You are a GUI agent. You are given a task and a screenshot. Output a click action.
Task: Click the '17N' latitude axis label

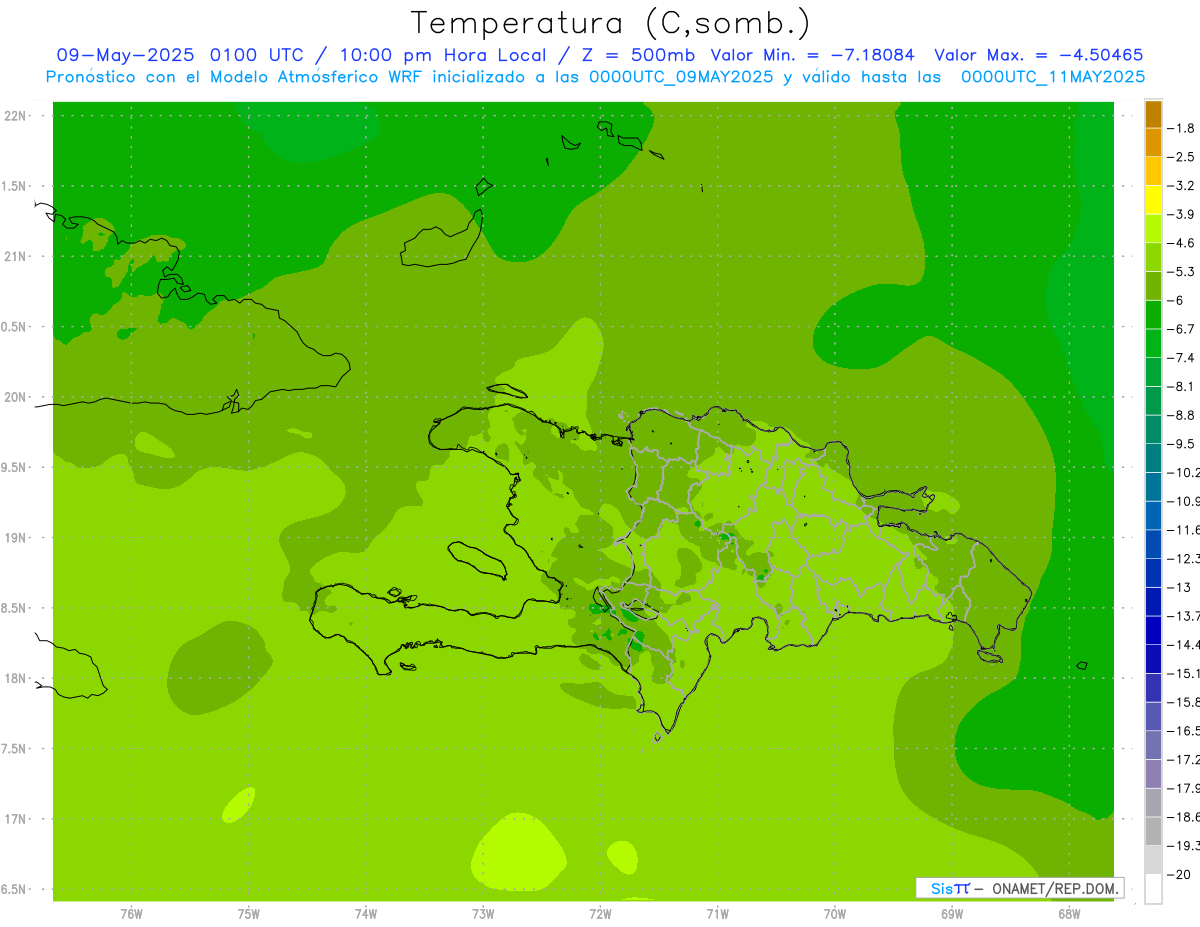[15, 819]
